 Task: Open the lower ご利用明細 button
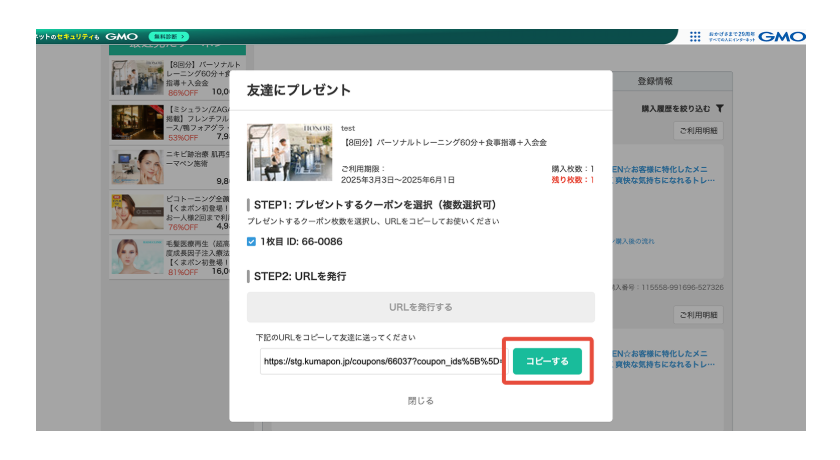pos(698,315)
